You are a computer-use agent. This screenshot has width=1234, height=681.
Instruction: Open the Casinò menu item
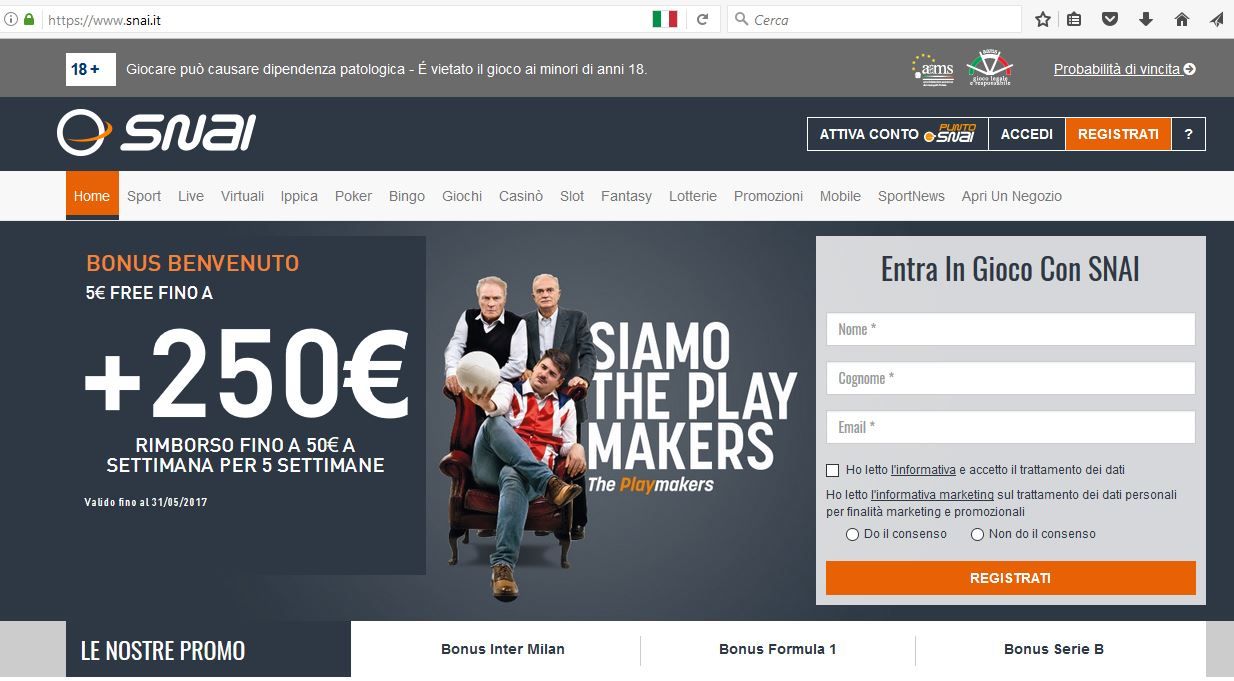coord(521,196)
